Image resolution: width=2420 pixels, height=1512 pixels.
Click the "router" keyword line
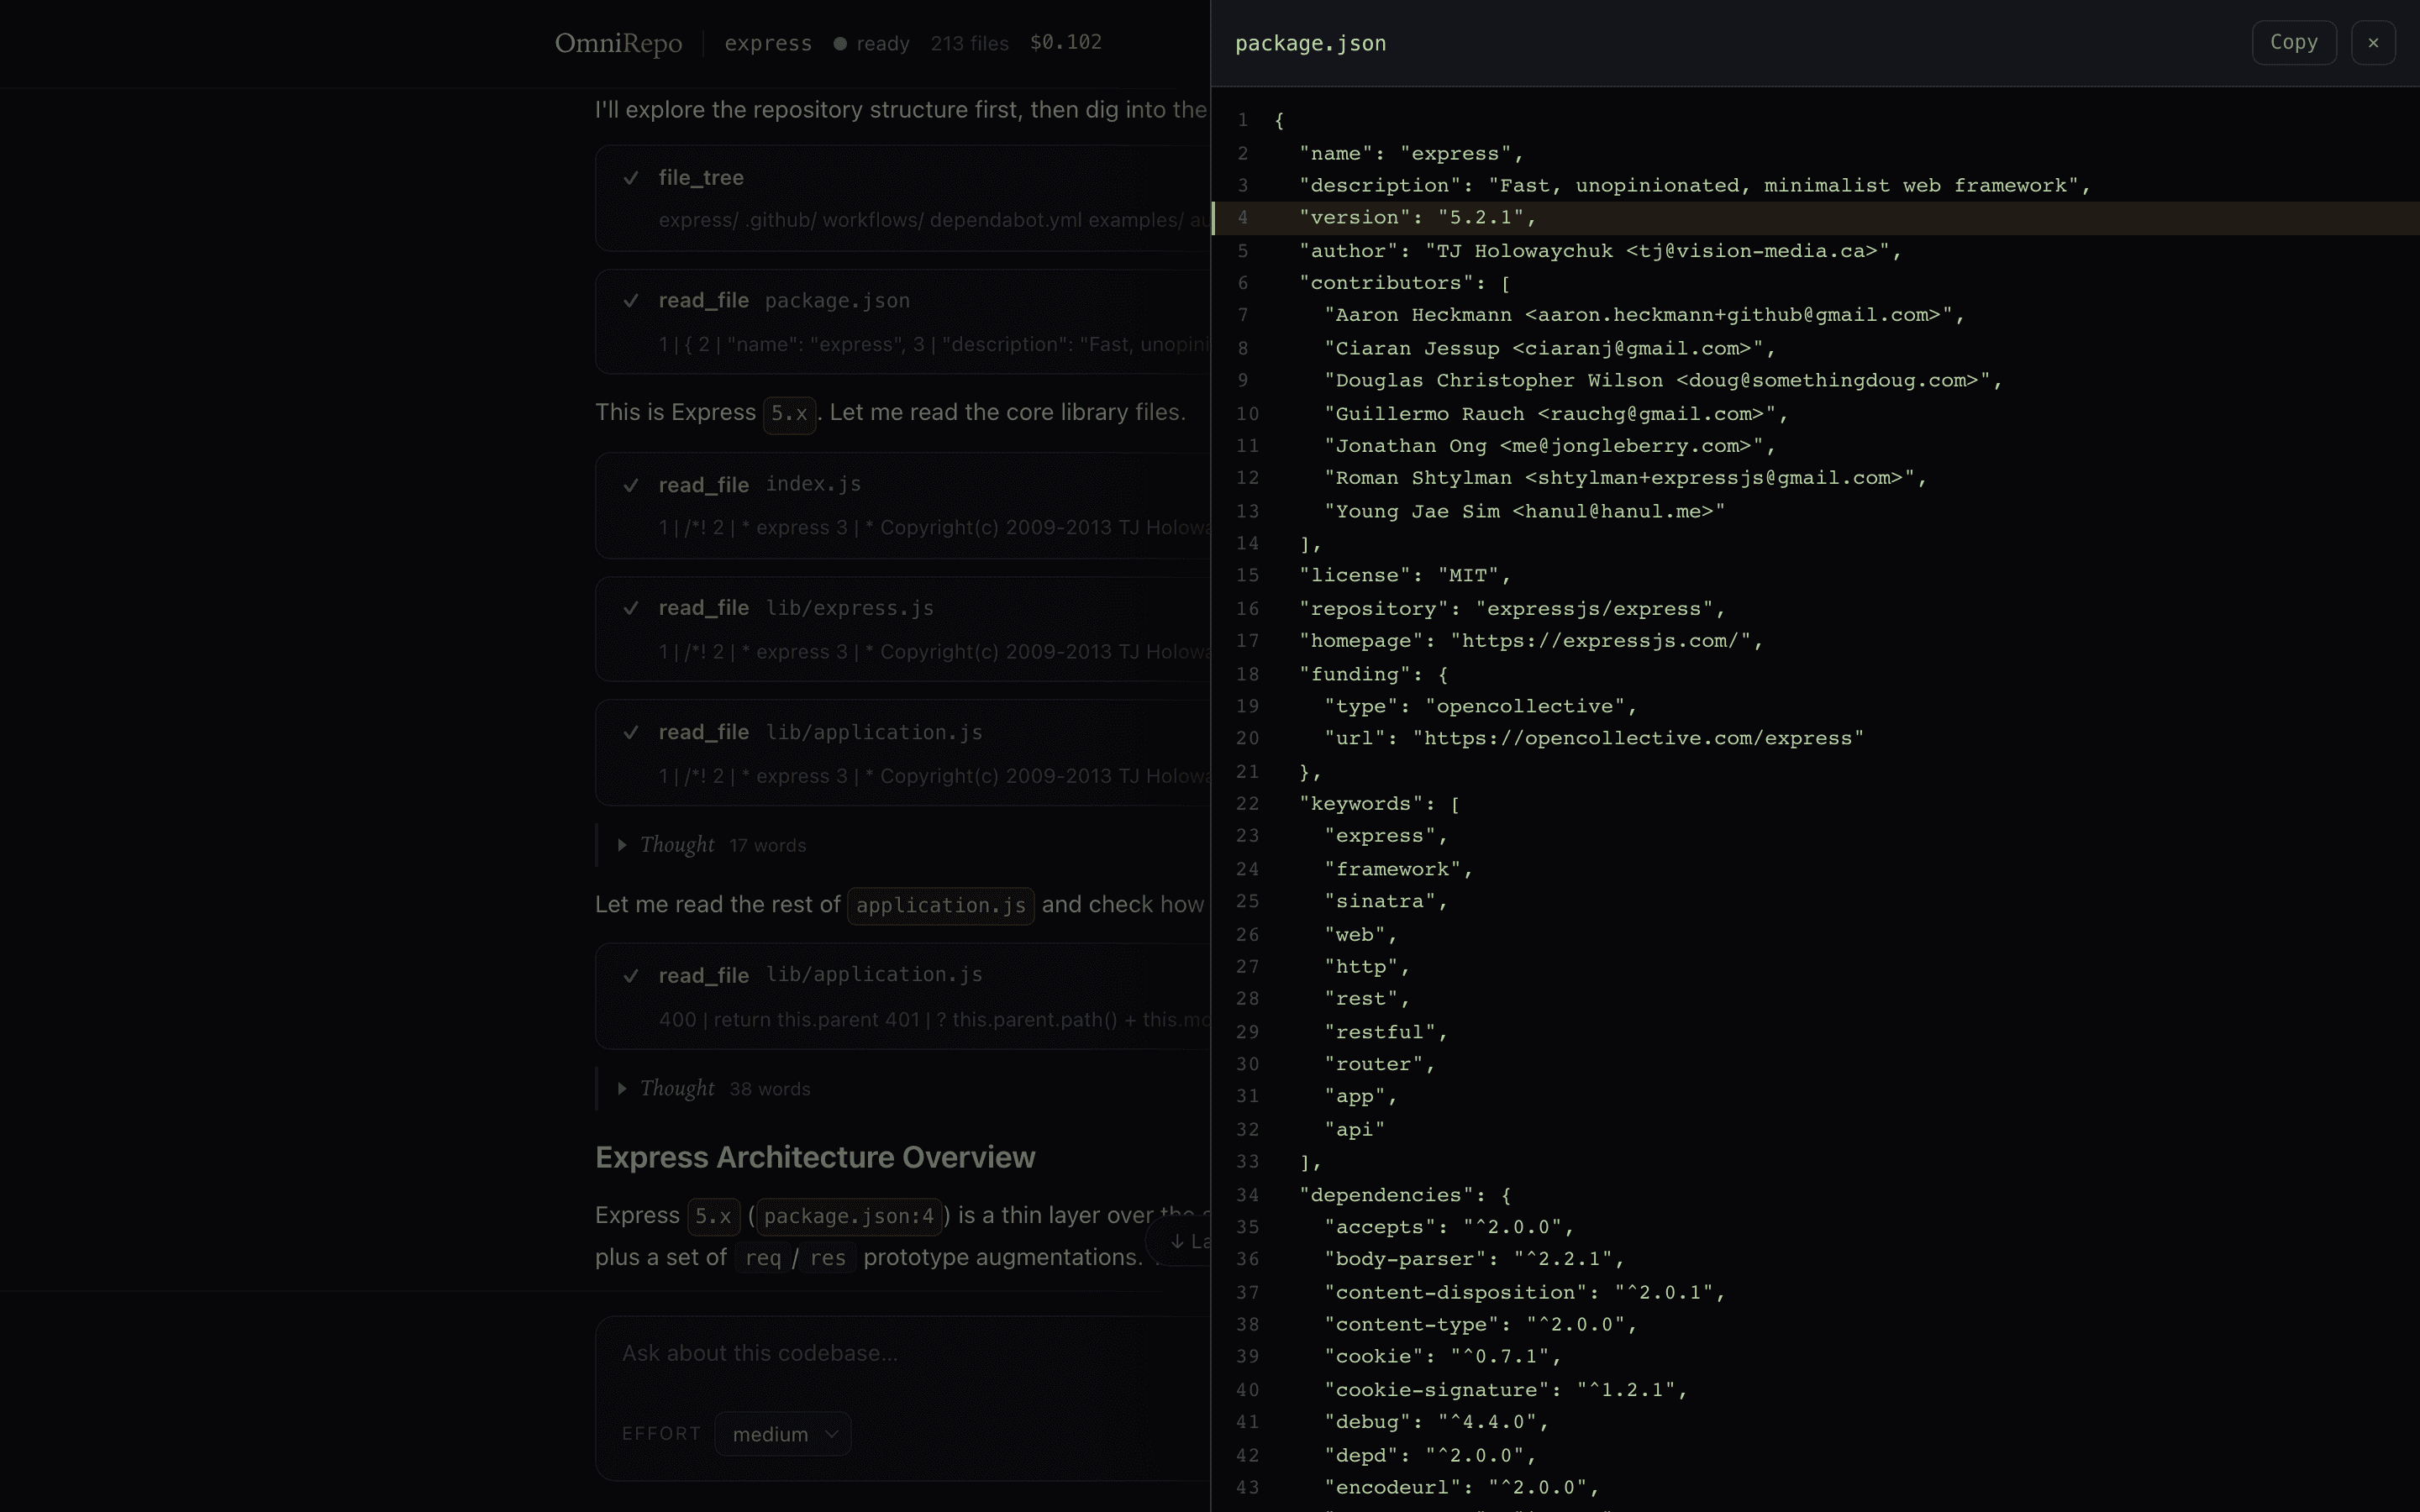point(1815,1064)
